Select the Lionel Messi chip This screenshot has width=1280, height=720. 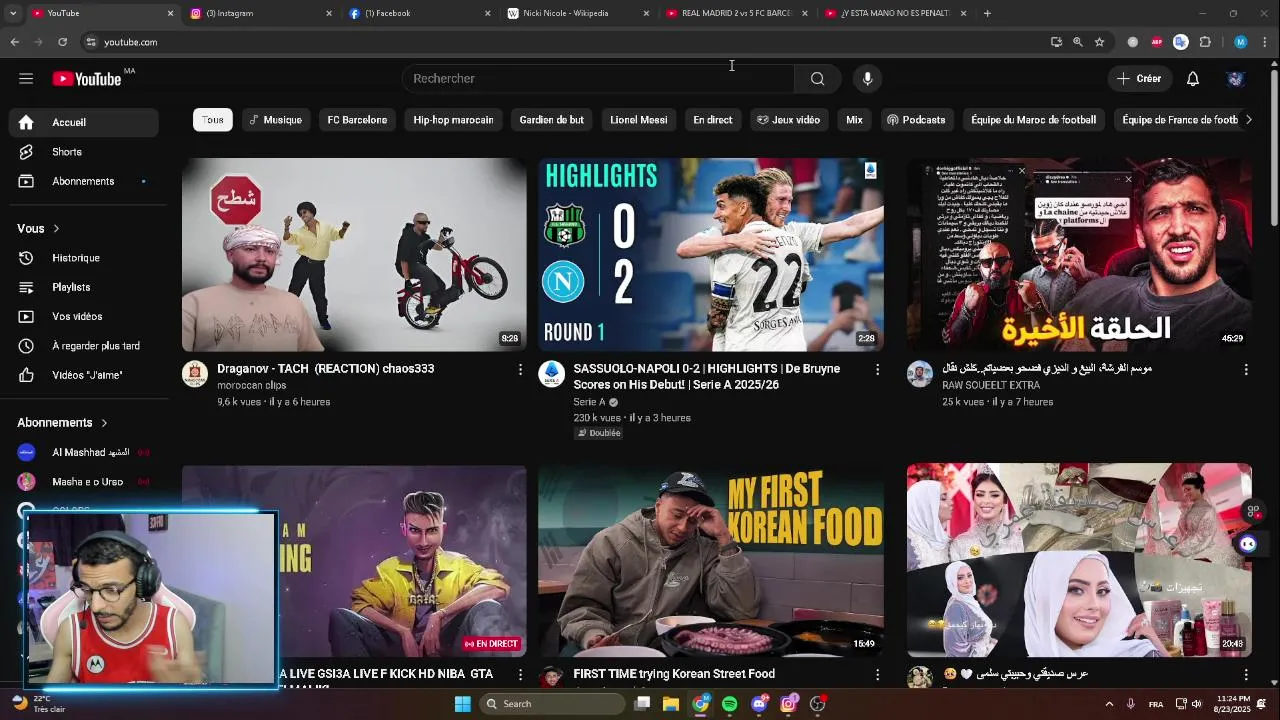coord(638,120)
